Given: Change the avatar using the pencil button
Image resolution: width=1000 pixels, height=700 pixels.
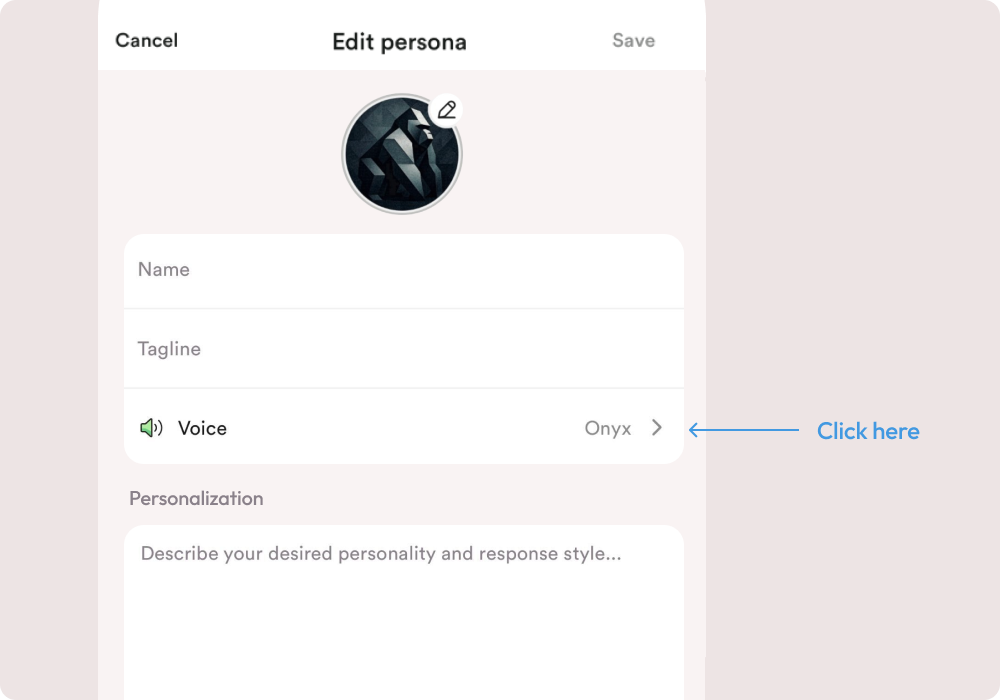Looking at the screenshot, I should pyautogui.click(x=447, y=110).
